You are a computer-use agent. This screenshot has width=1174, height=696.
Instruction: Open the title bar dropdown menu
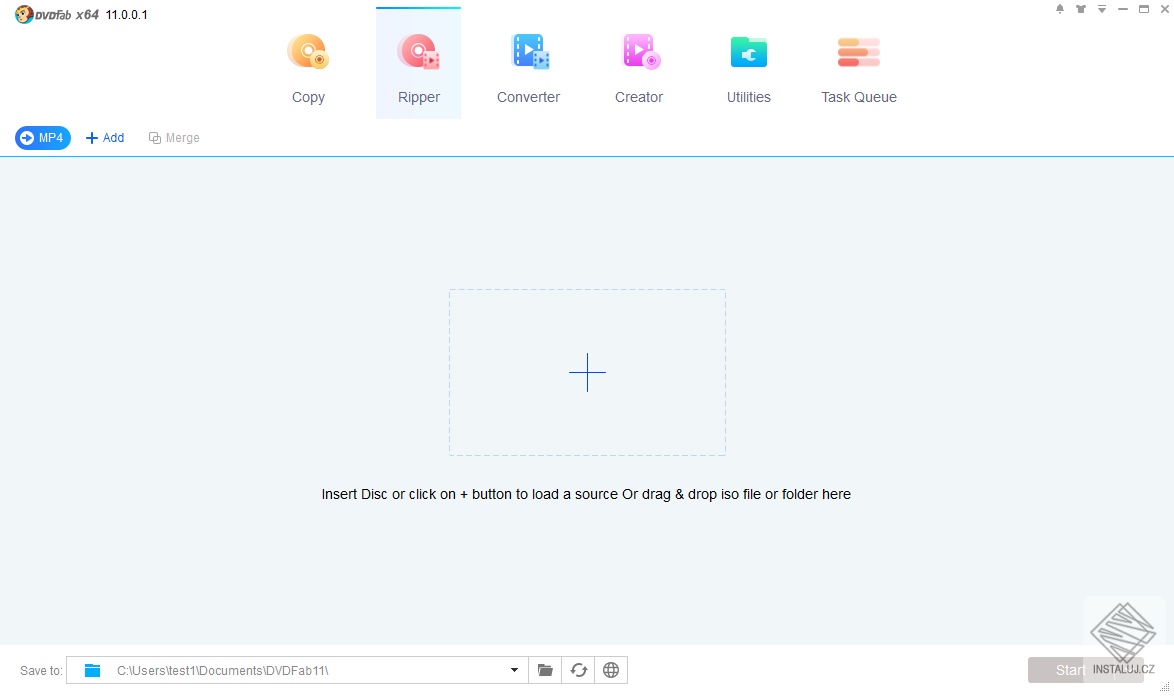tap(1101, 9)
